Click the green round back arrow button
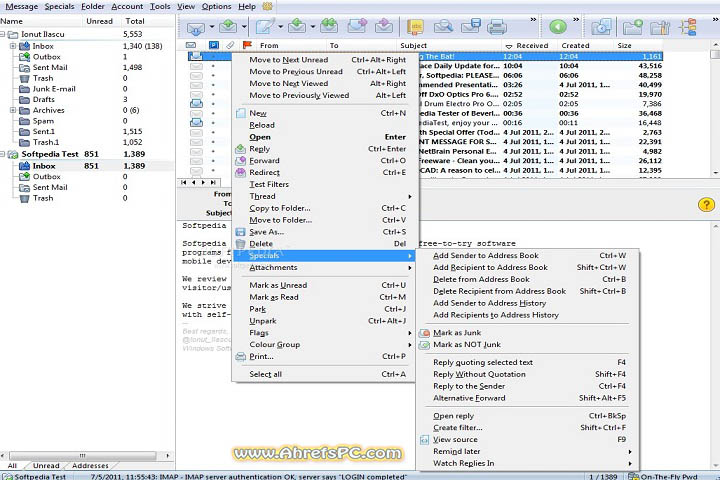The height and width of the screenshot is (480, 720). click(x=558, y=27)
